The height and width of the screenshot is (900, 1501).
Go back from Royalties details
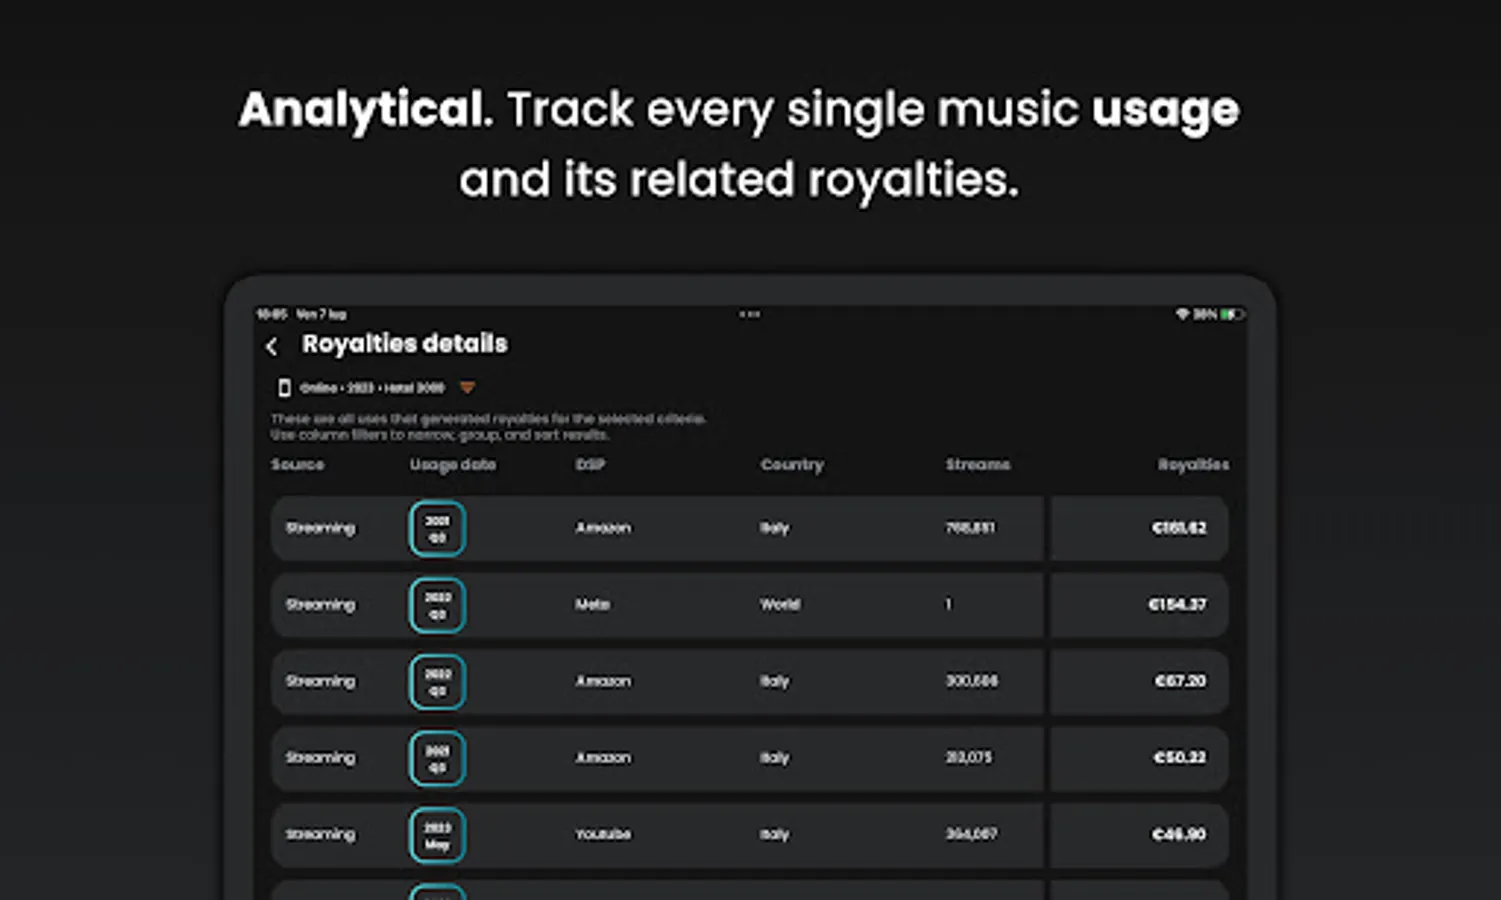pos(272,346)
